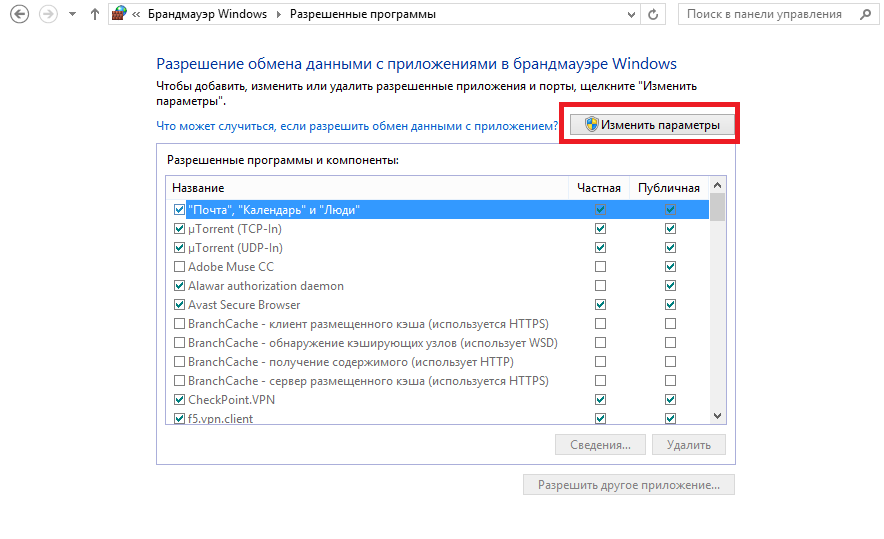Uncheck Avast Secure Browser entry

[x=179, y=304]
